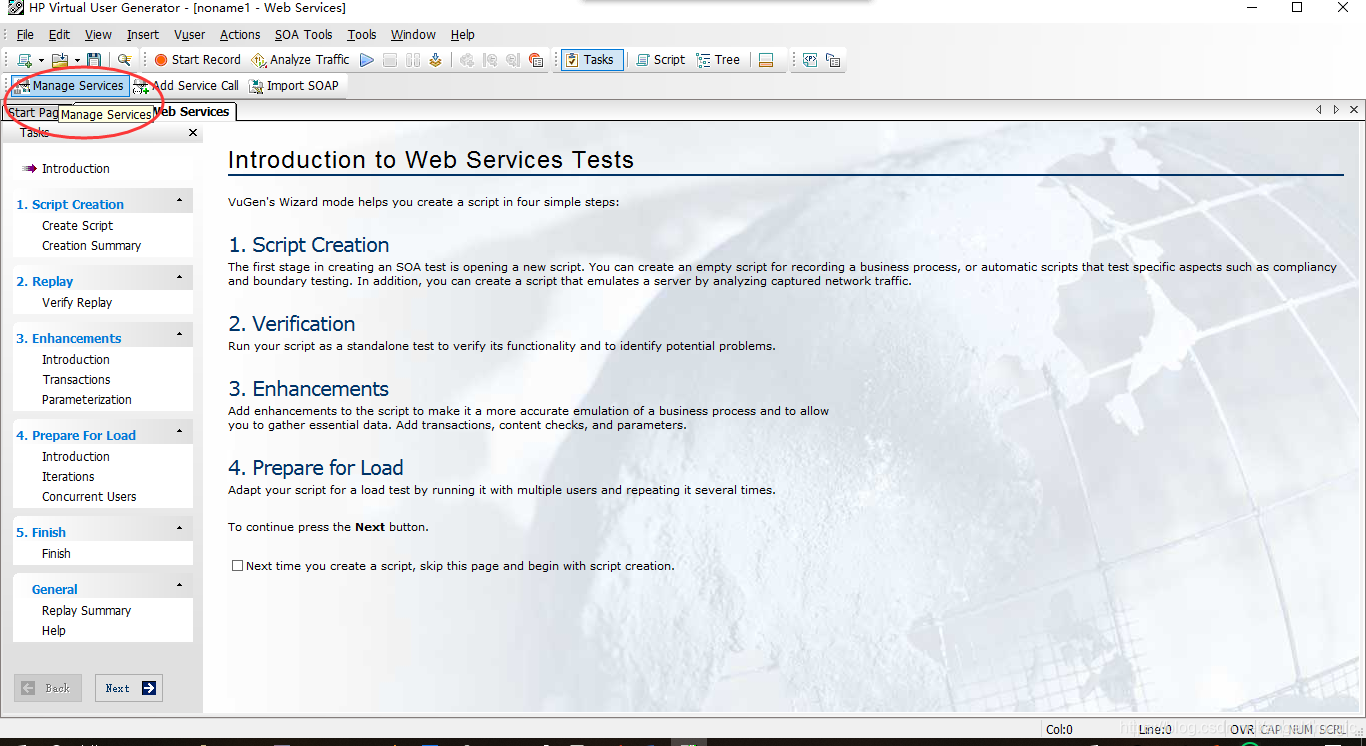Click Add Service Call button
This screenshot has width=1366, height=746.
pyautogui.click(x=186, y=86)
